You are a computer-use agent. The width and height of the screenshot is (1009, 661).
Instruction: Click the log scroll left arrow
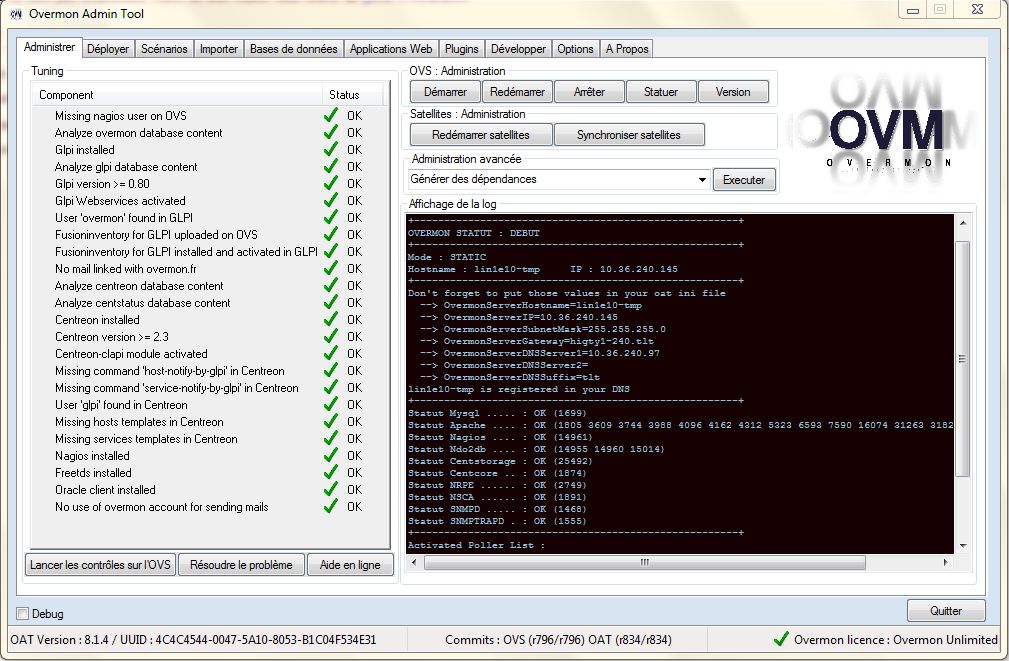click(x=414, y=563)
